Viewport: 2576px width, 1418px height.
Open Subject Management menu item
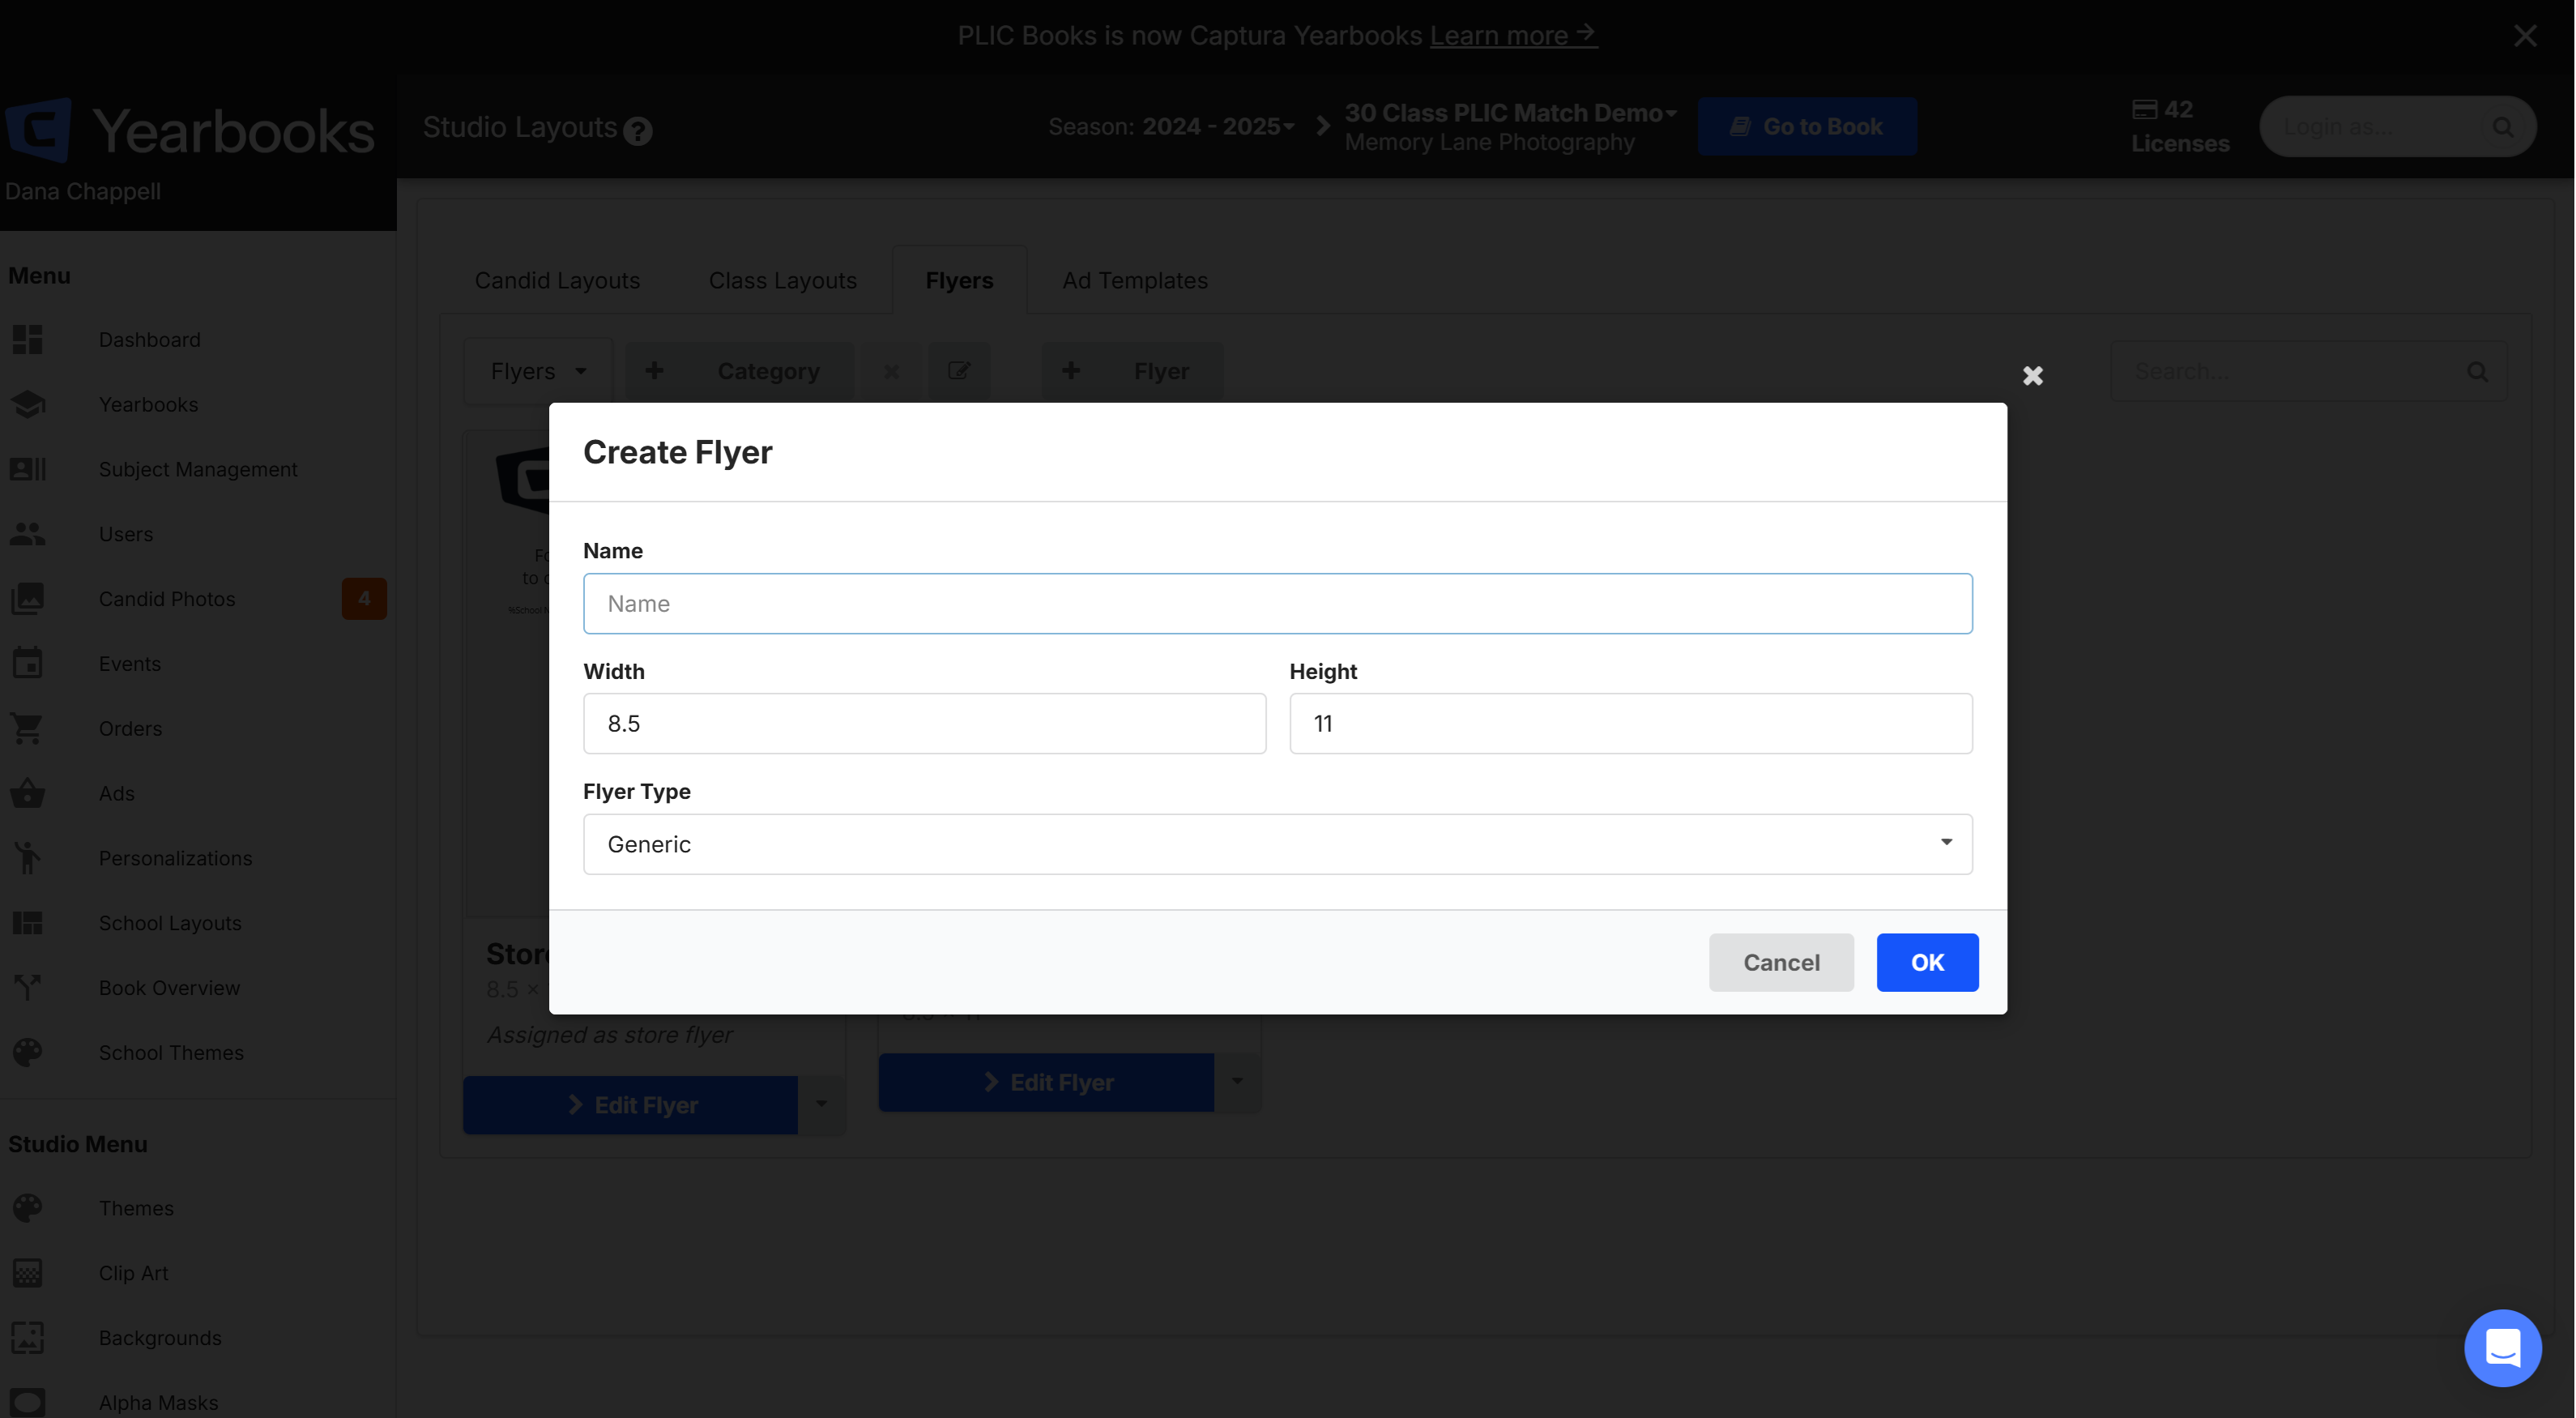(x=198, y=469)
